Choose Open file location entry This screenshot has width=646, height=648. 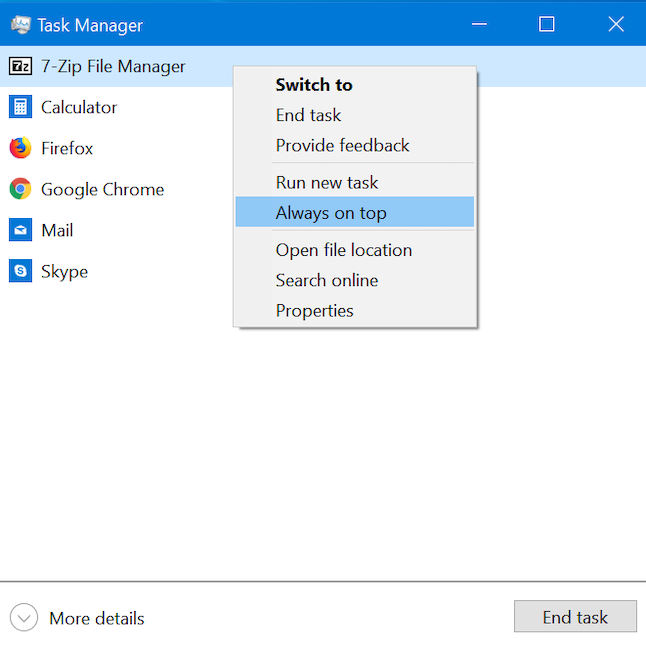(355, 250)
